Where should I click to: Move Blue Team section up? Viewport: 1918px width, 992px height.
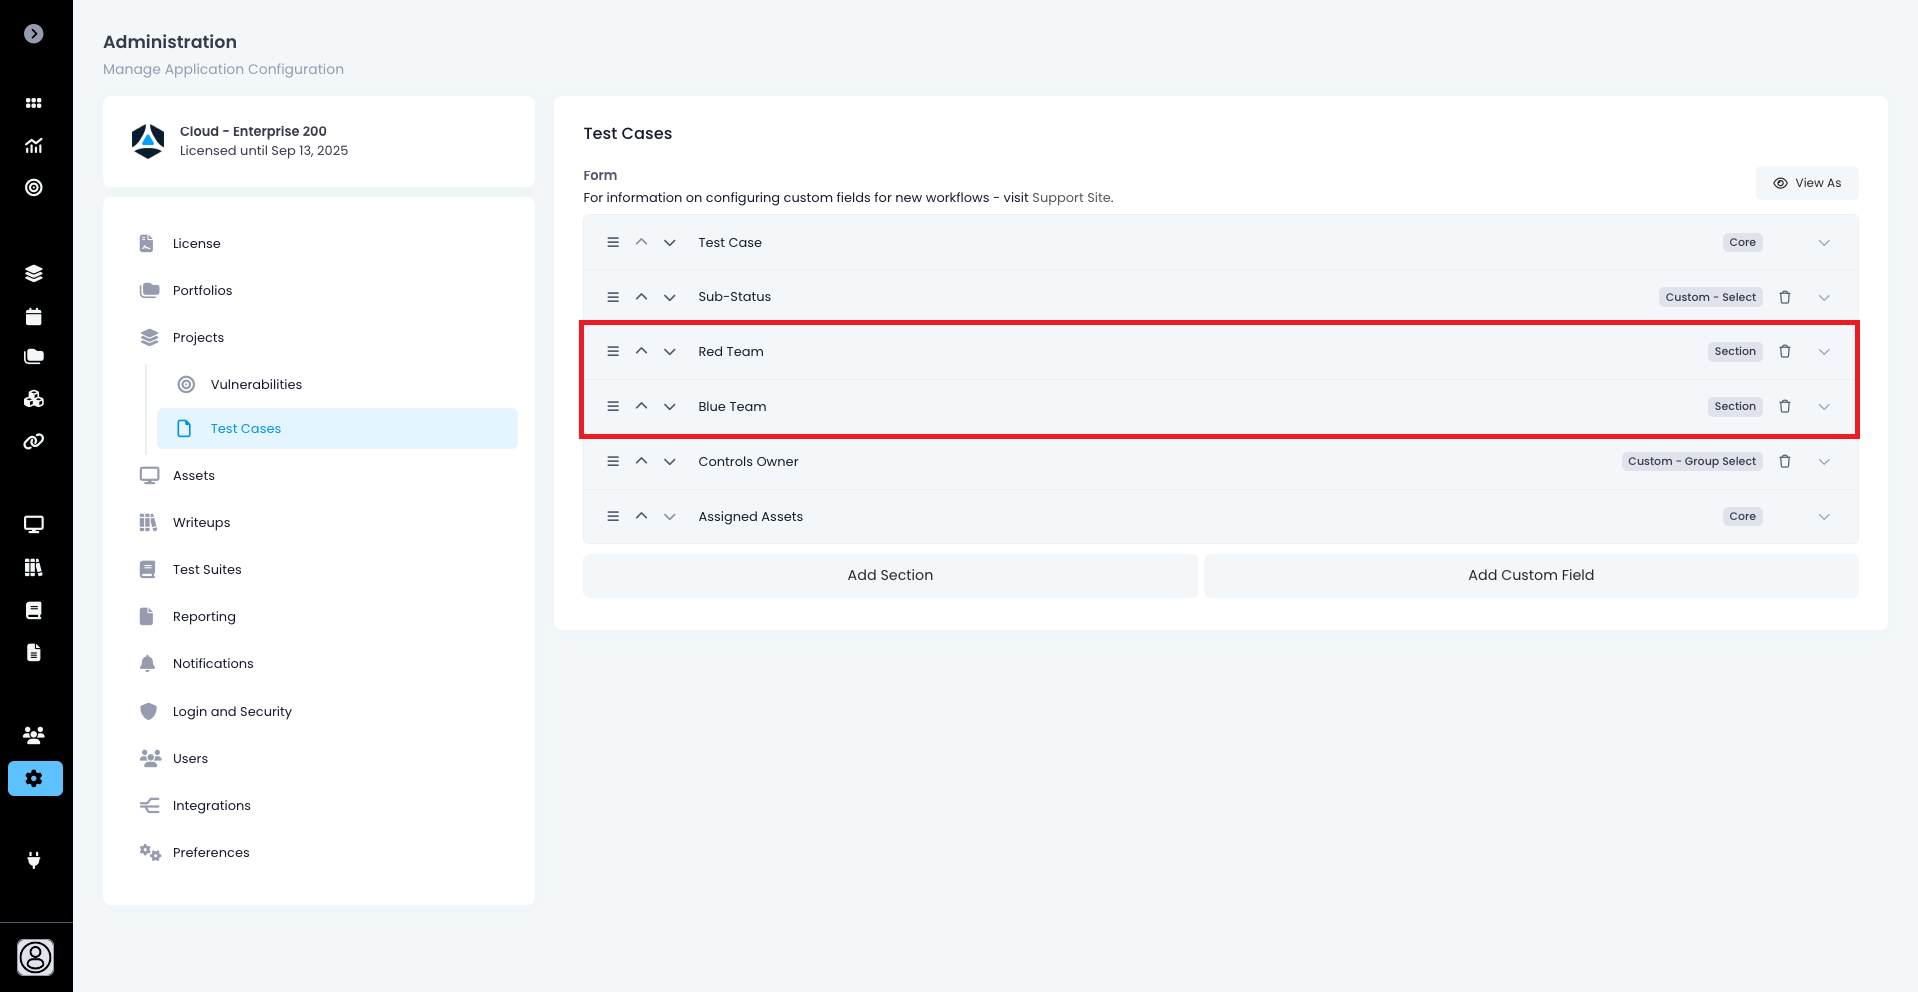coord(641,406)
